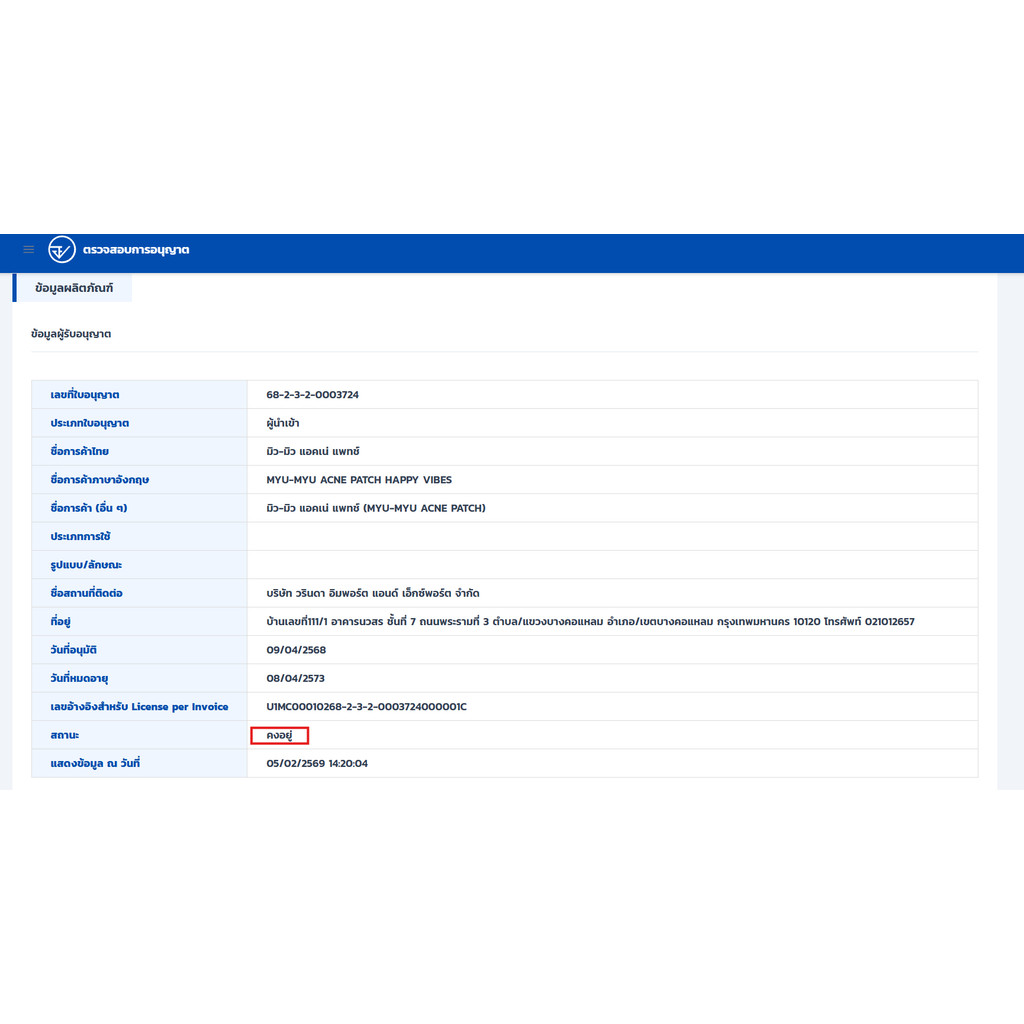Click the License per Invoice label
The image size is (1024, 1024).
point(139,707)
